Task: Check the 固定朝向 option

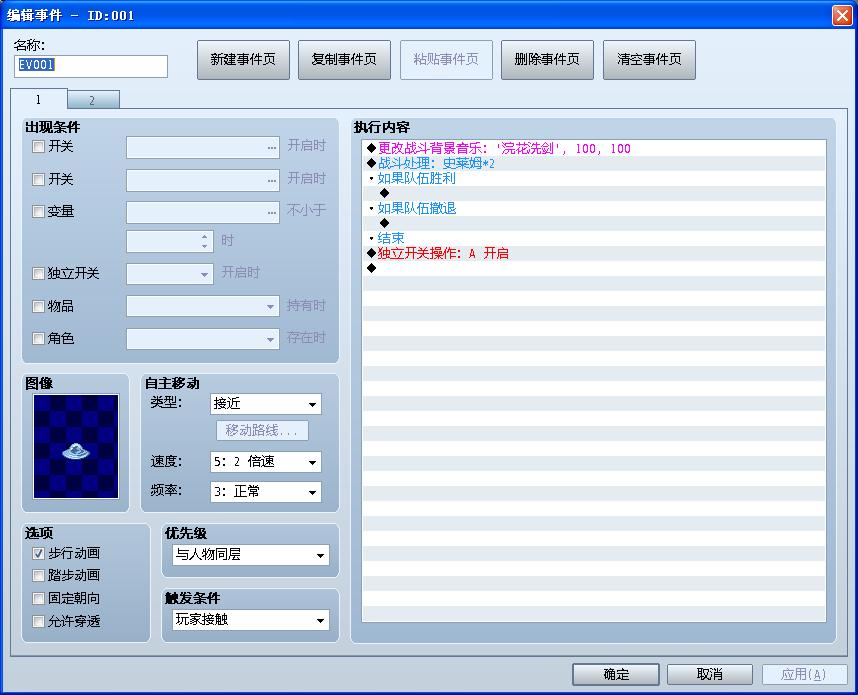Action: coord(38,599)
